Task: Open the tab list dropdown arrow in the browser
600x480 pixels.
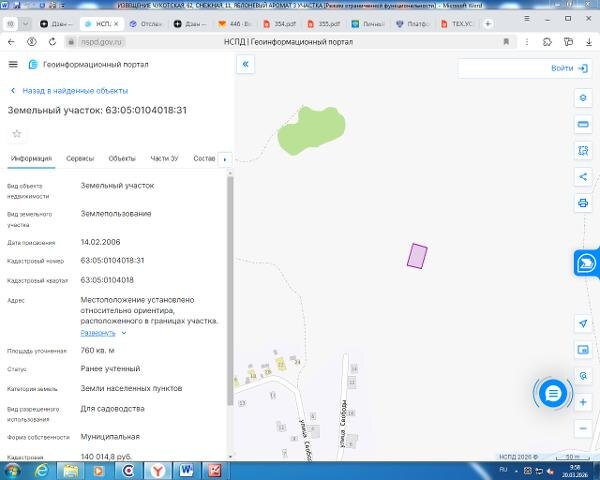Action: (x=26, y=24)
